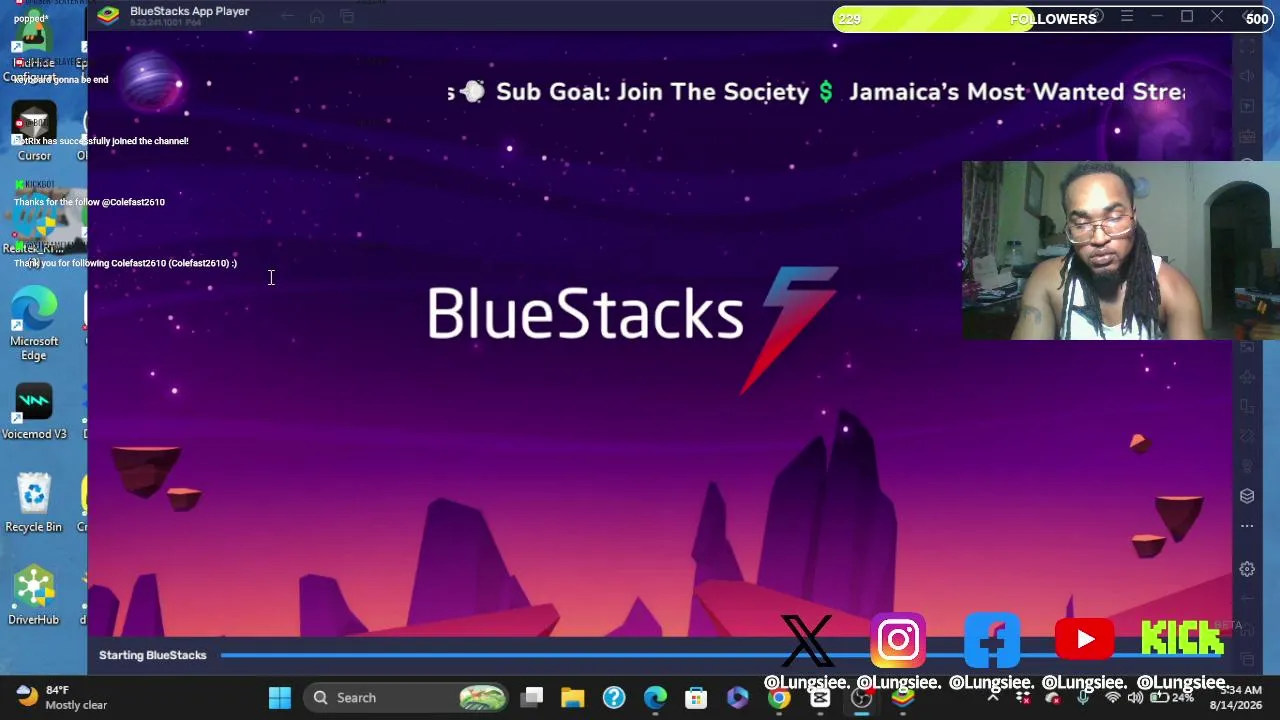
Task: Open Google Chrome from the taskbar
Action: [778, 698]
